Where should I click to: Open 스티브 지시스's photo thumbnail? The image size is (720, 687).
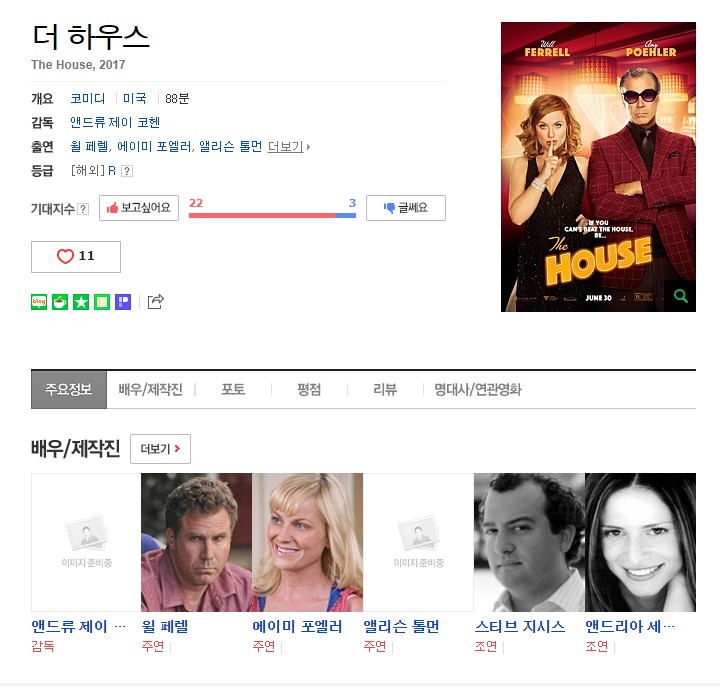click(x=529, y=542)
